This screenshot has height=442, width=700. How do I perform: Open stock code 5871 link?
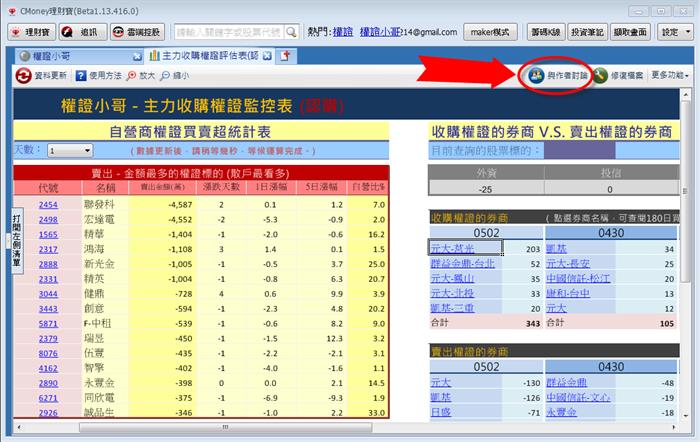click(x=48, y=324)
